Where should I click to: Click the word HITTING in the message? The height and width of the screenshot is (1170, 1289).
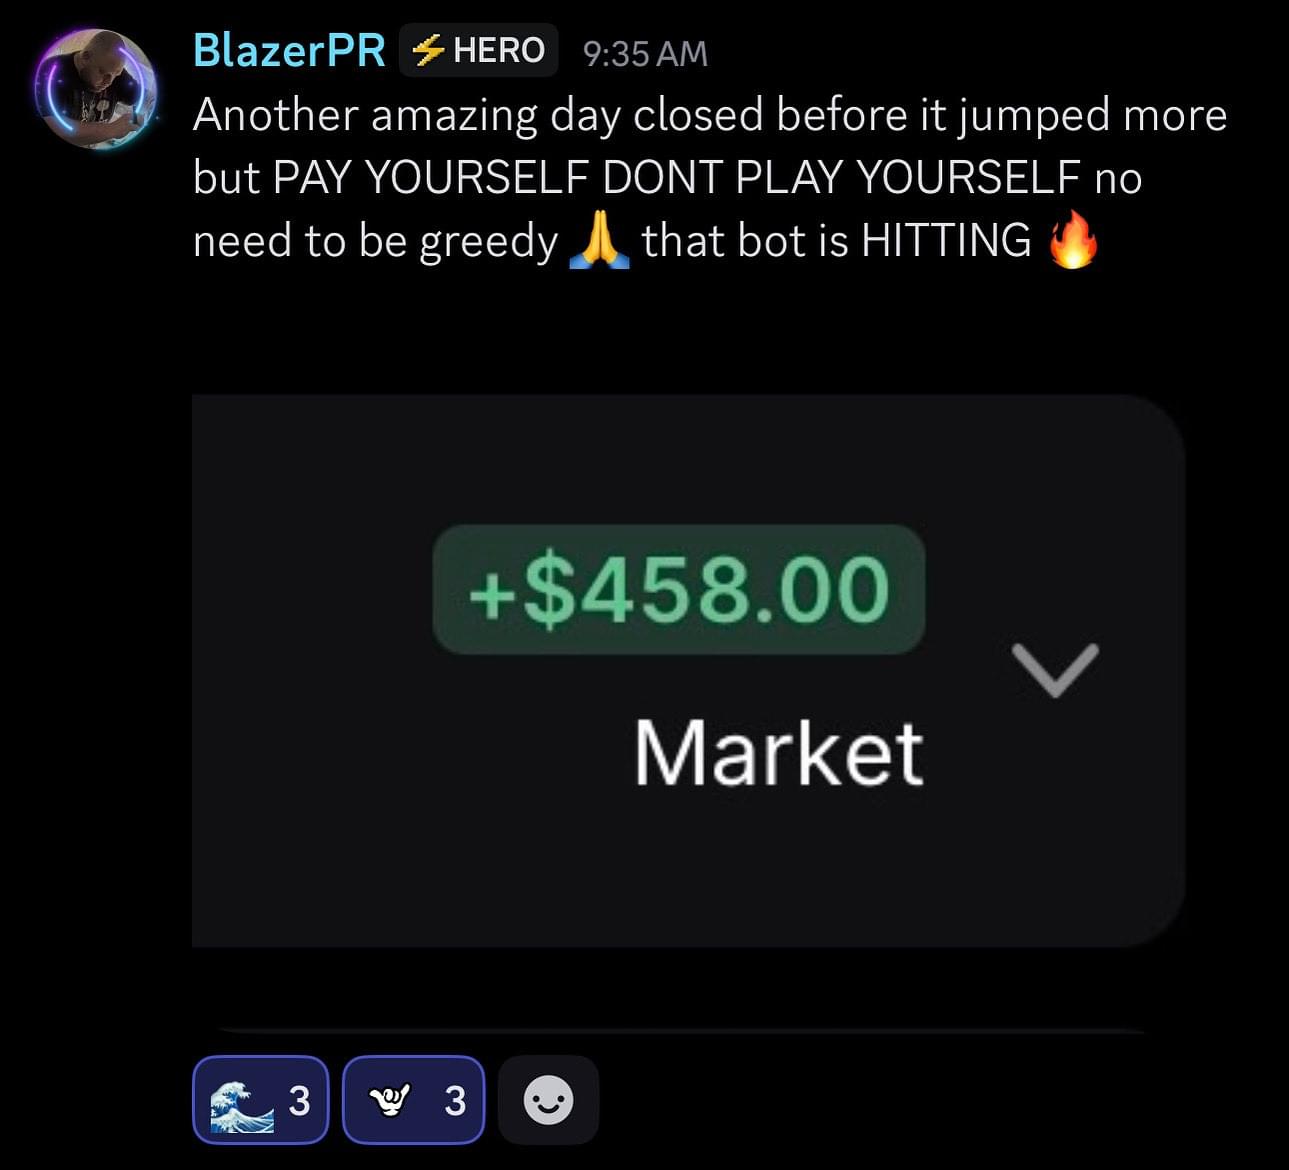946,241
